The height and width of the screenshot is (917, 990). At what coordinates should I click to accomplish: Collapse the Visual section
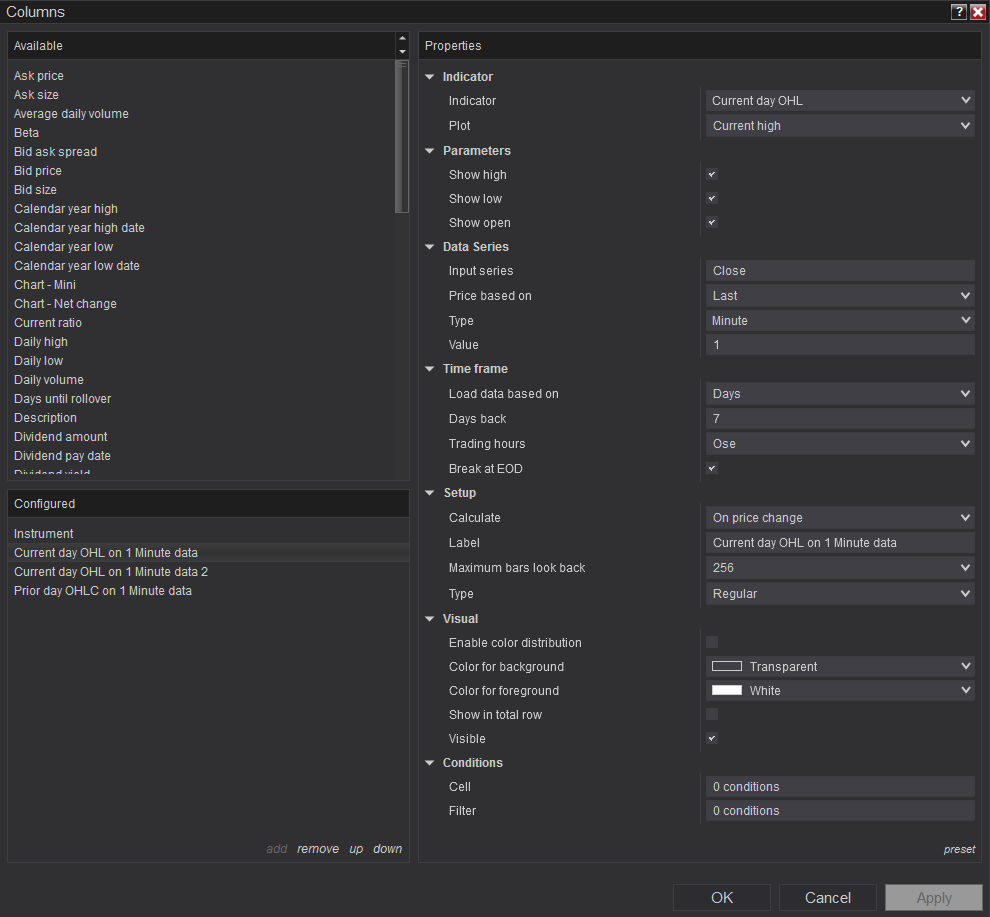[x=430, y=619]
